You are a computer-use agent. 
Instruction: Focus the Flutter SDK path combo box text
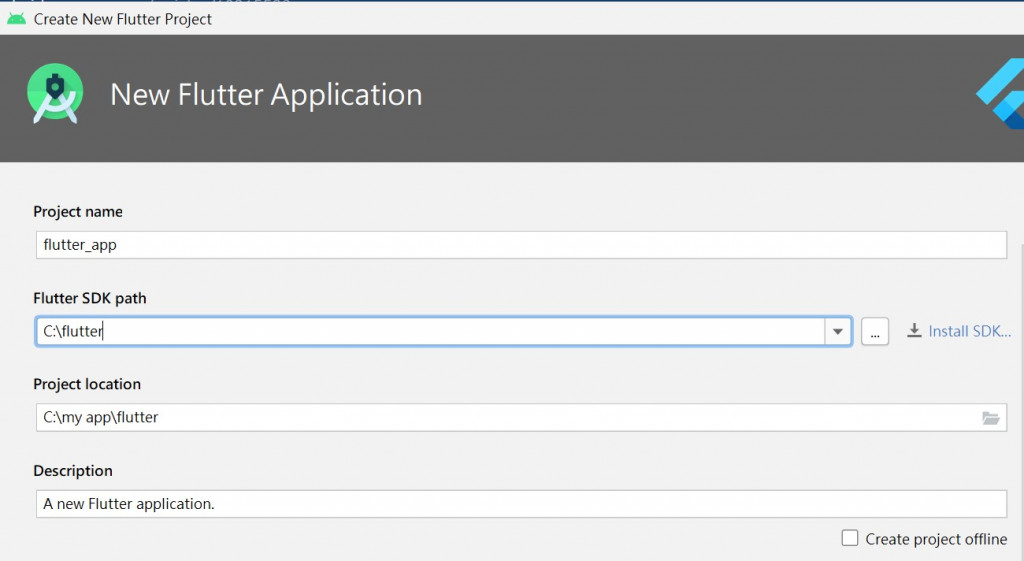click(x=431, y=332)
